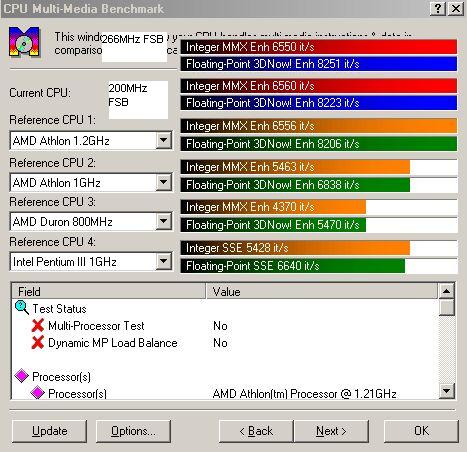
Task: Click the CPU Multi-Media module icon
Action: (x=24, y=42)
